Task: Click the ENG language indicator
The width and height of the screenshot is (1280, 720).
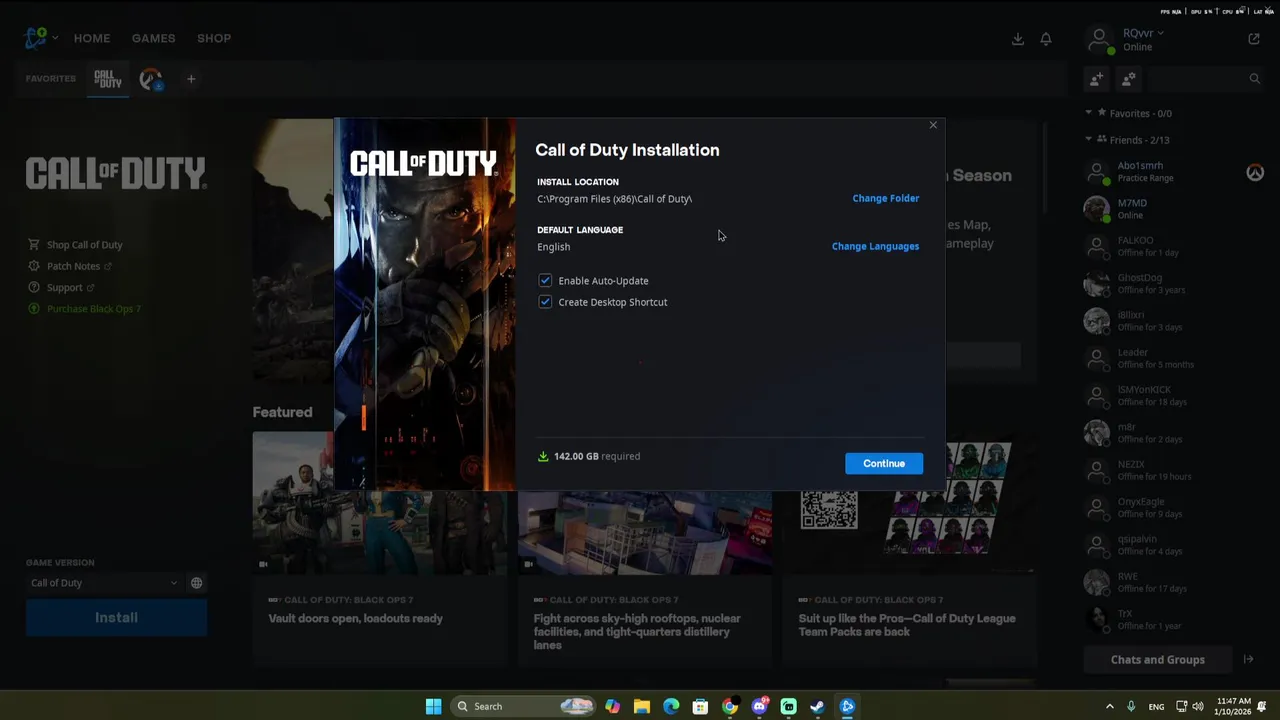Action: 1156,706
